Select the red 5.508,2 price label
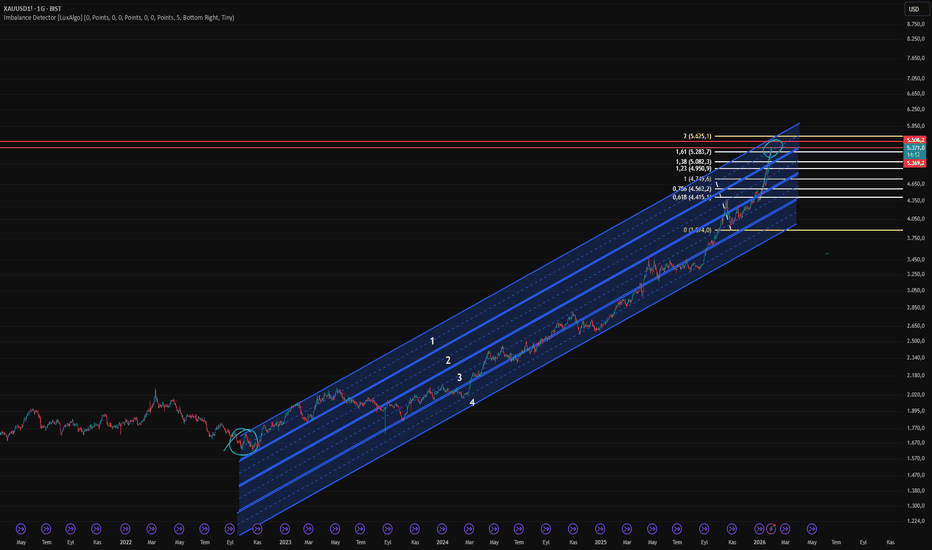 tap(915, 140)
